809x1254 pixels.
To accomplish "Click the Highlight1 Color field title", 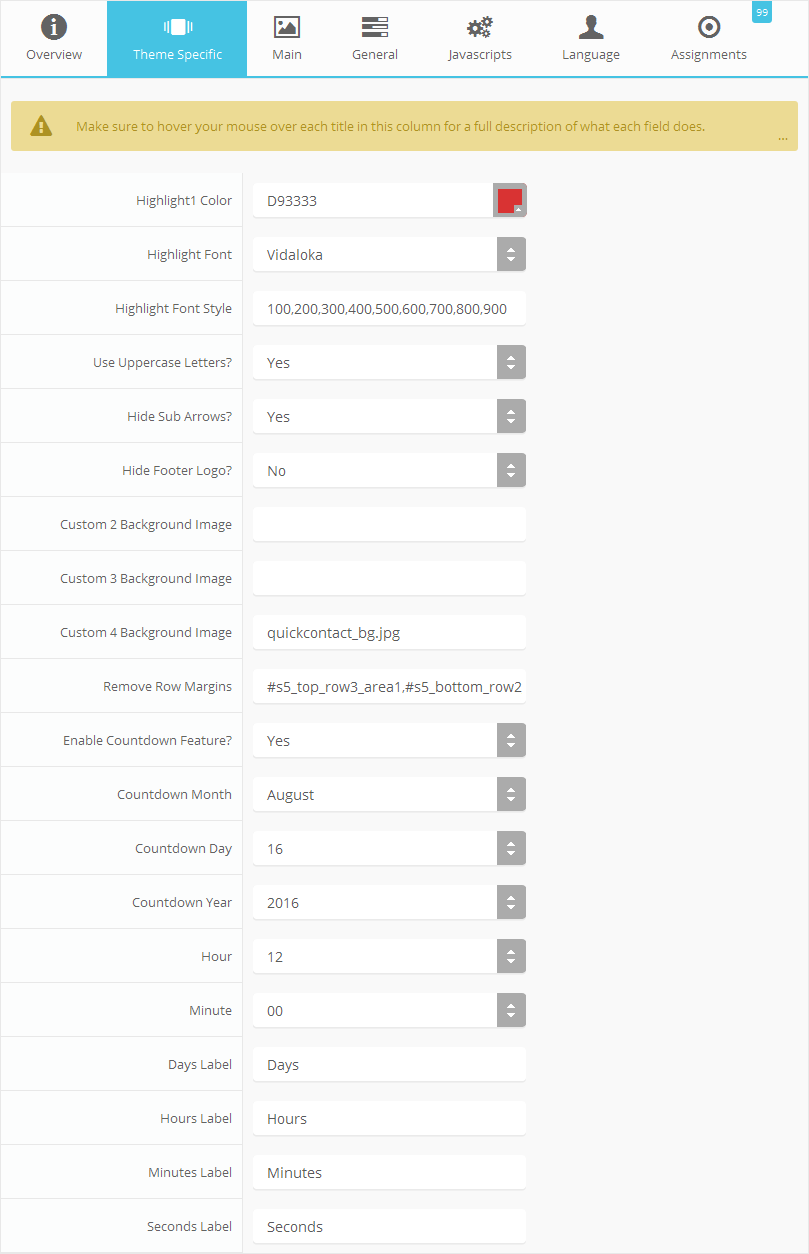I will [x=184, y=200].
